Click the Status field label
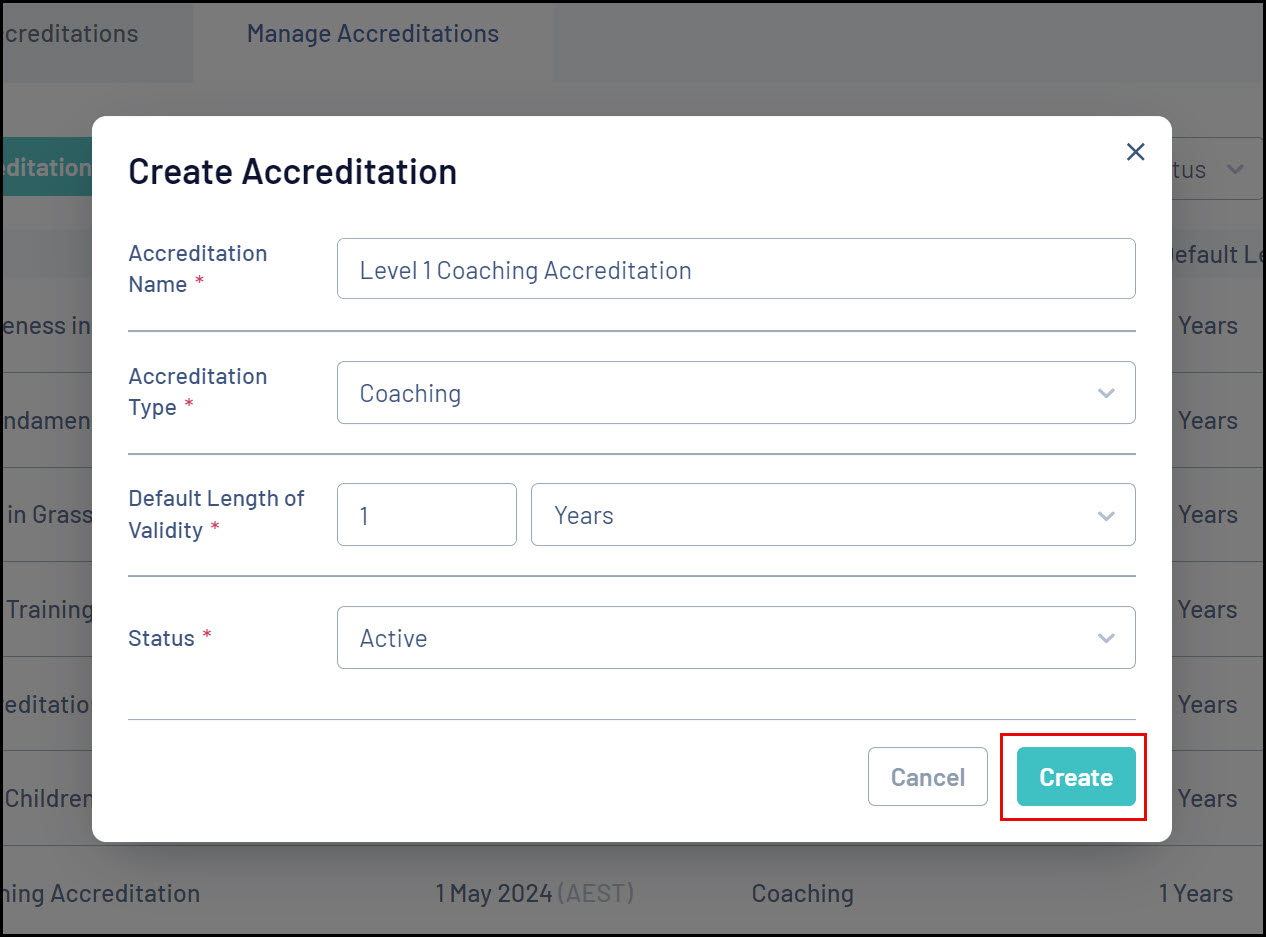This screenshot has width=1266, height=937. [161, 638]
